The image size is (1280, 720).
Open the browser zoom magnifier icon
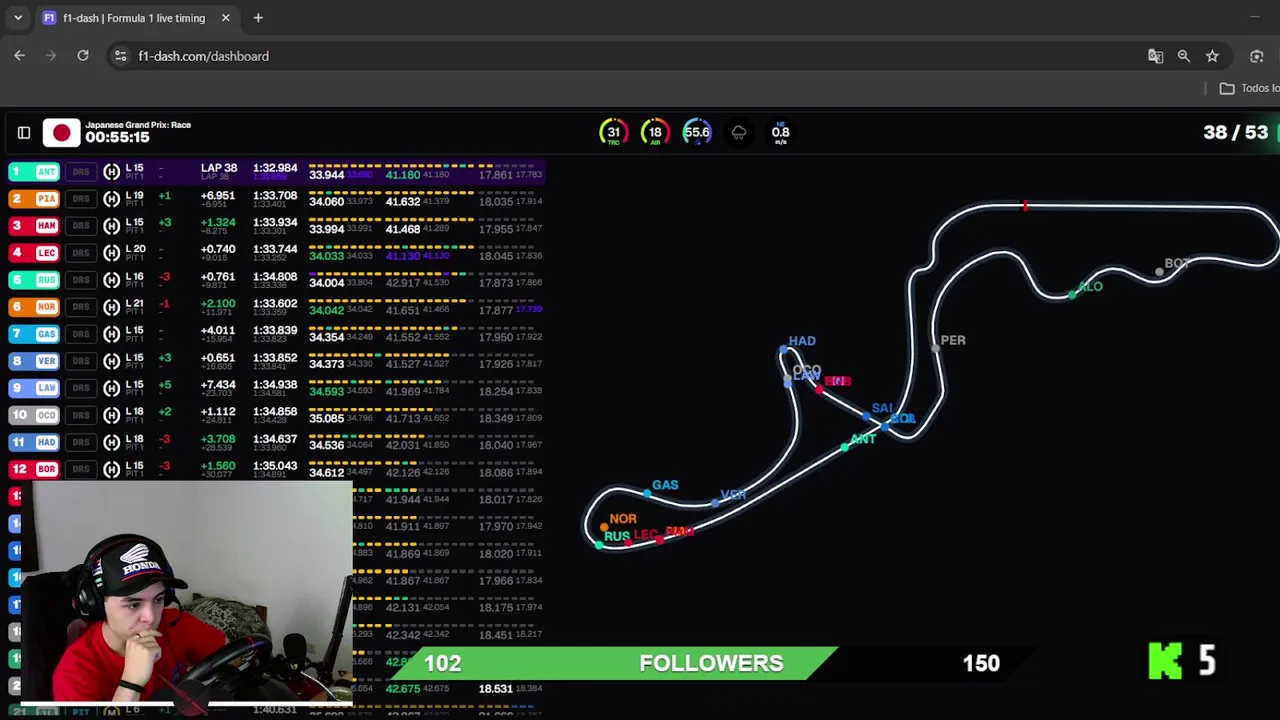[x=1184, y=56]
